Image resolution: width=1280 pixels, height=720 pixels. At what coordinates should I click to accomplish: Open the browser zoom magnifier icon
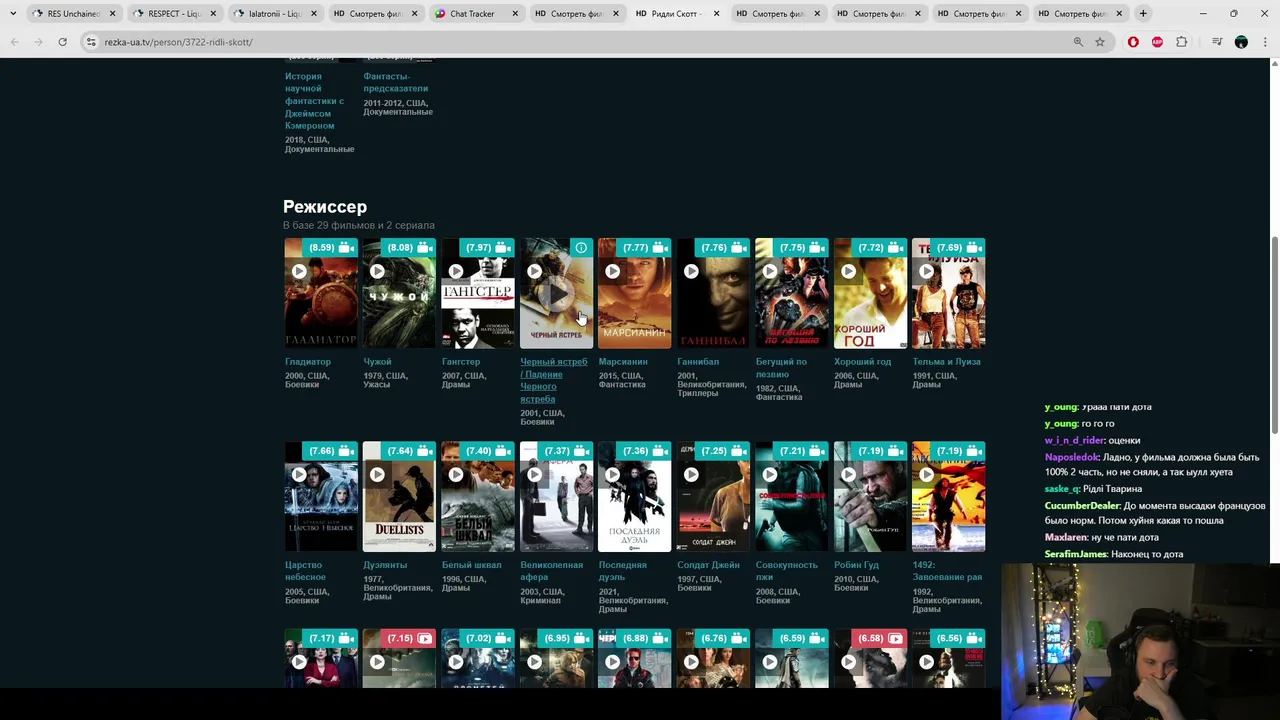click(x=1078, y=42)
